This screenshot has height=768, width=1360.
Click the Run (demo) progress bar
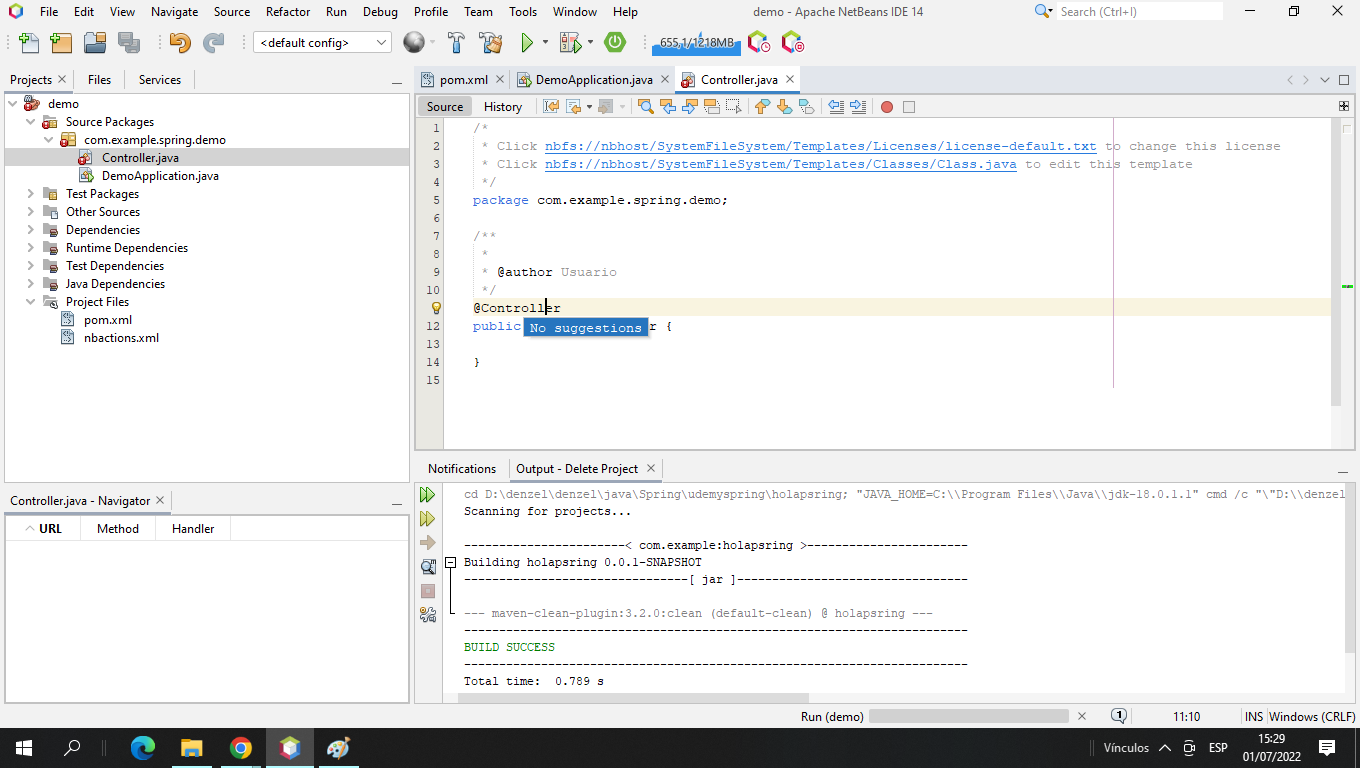click(x=968, y=716)
